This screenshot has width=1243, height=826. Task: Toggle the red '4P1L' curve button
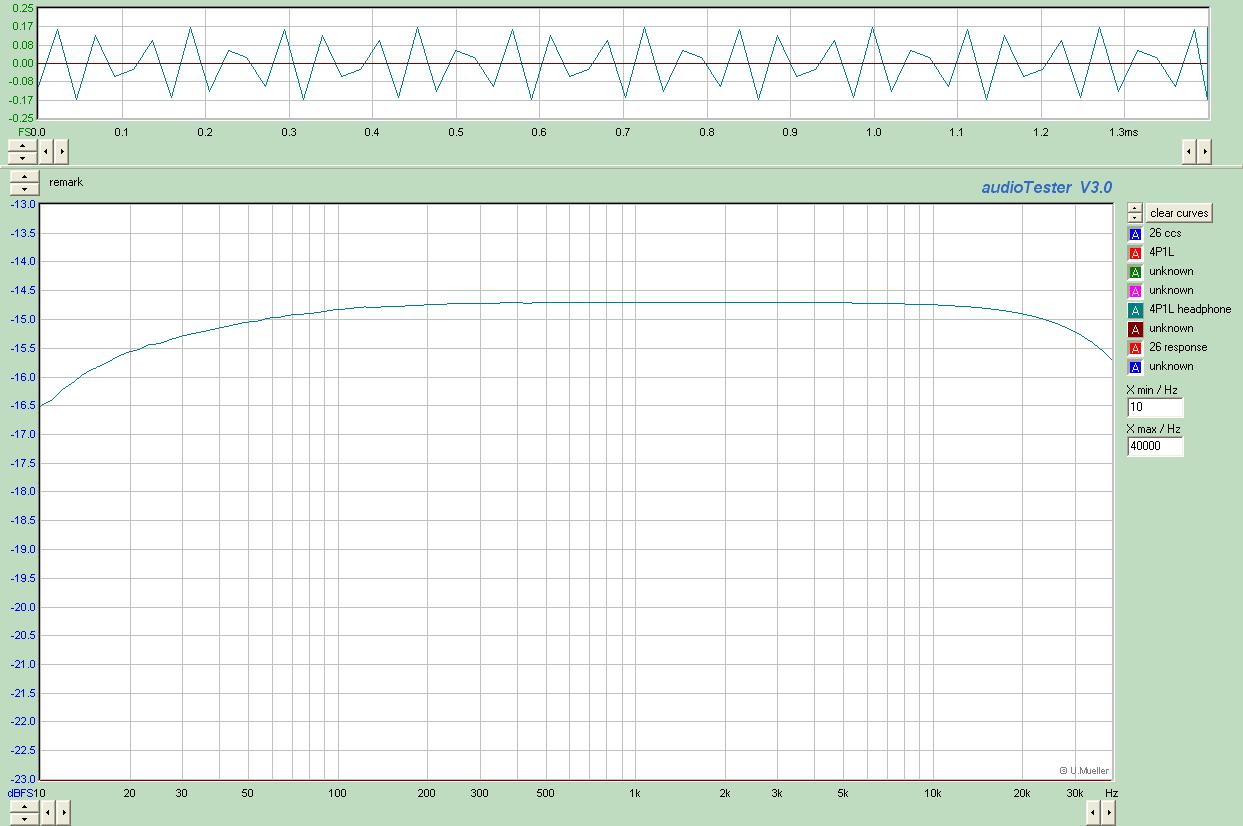click(1135, 253)
